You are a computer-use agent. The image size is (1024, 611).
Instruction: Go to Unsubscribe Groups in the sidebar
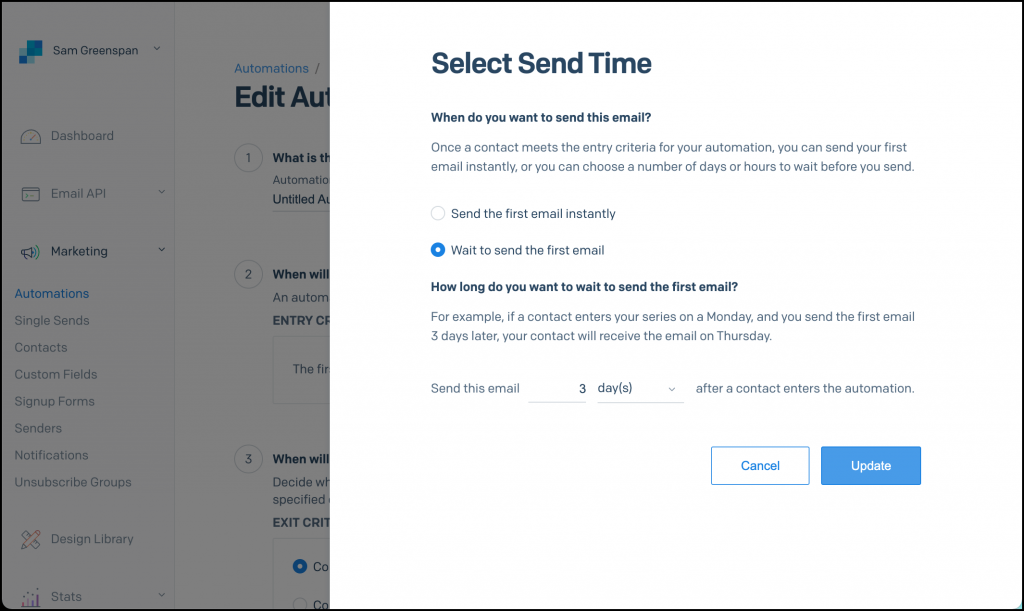click(71, 482)
